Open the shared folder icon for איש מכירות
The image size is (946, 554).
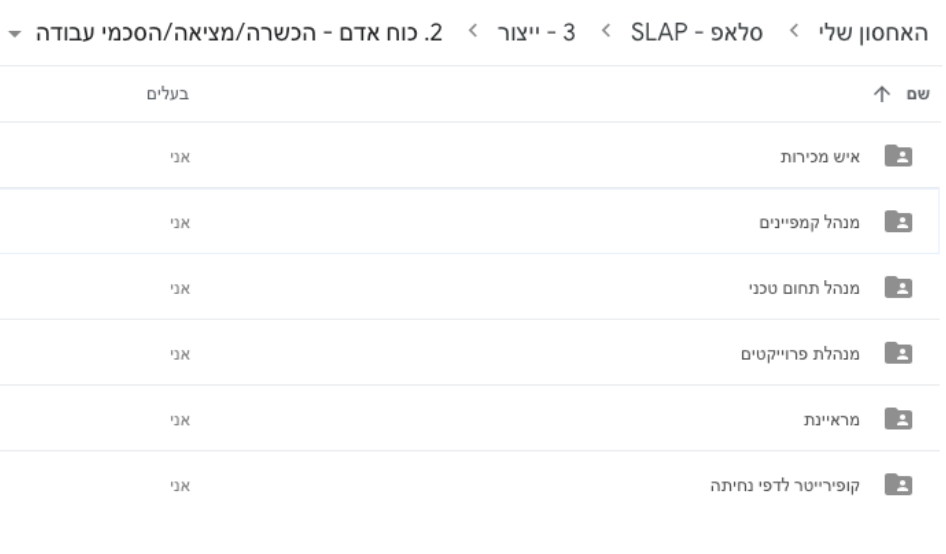[x=898, y=156]
